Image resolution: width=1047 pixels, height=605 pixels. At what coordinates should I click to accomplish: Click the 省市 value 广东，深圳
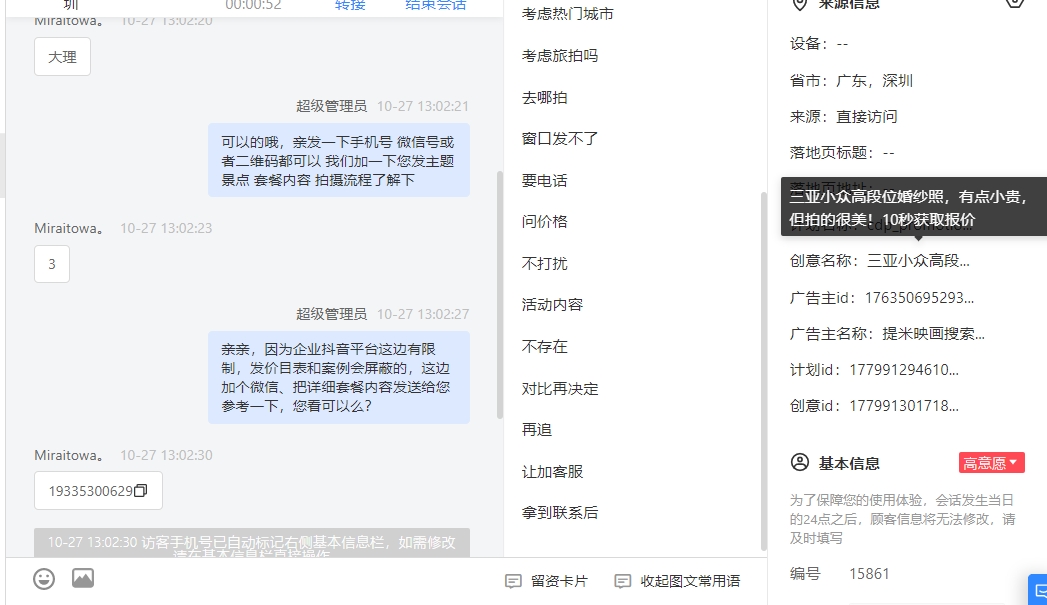pyautogui.click(x=874, y=81)
